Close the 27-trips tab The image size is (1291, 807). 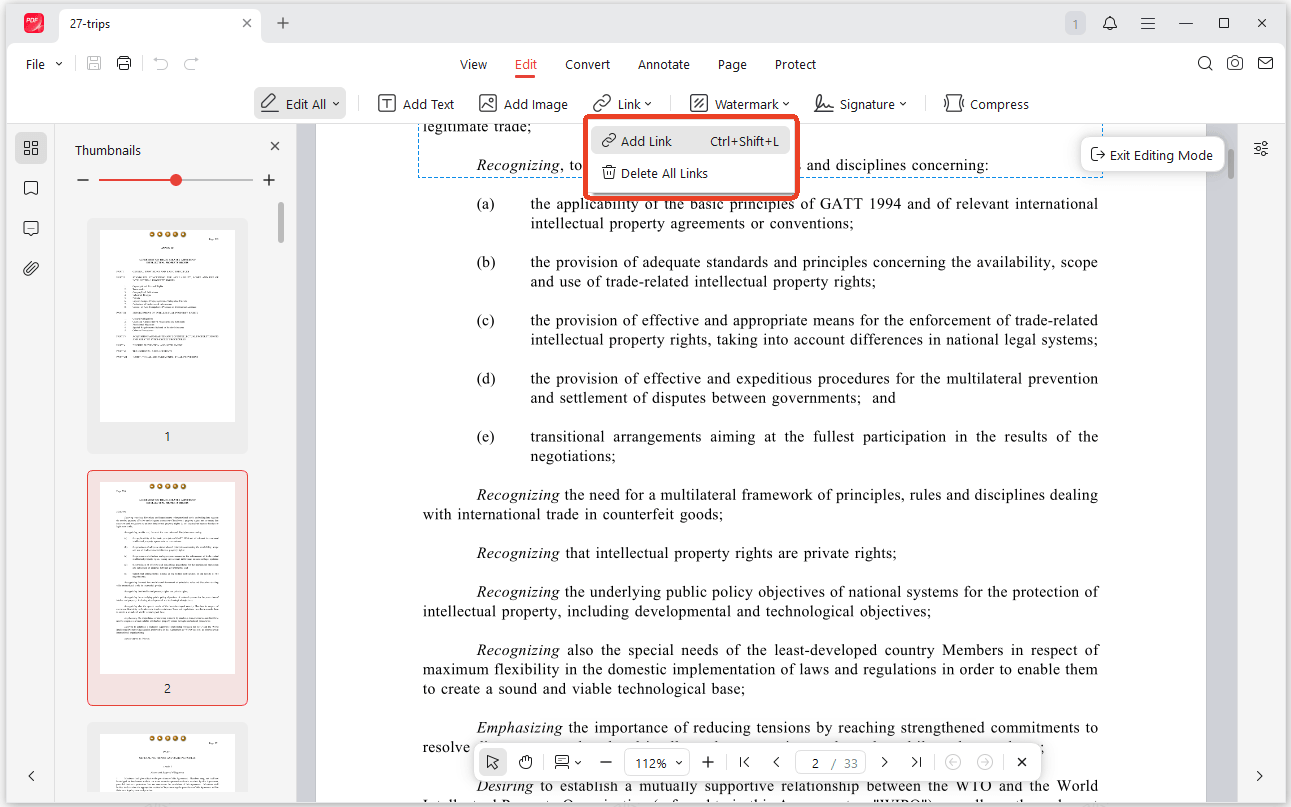pos(247,23)
